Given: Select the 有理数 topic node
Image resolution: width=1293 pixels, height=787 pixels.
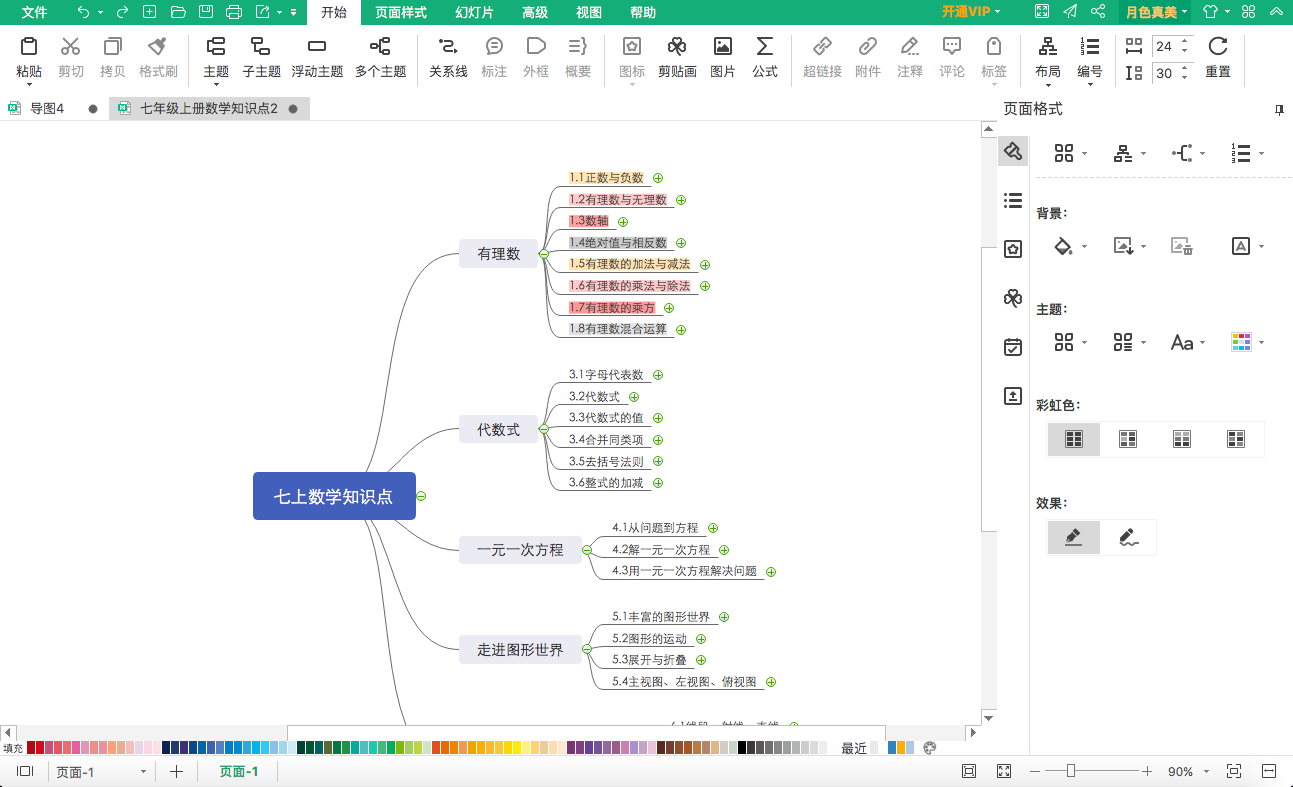Looking at the screenshot, I should (x=499, y=254).
